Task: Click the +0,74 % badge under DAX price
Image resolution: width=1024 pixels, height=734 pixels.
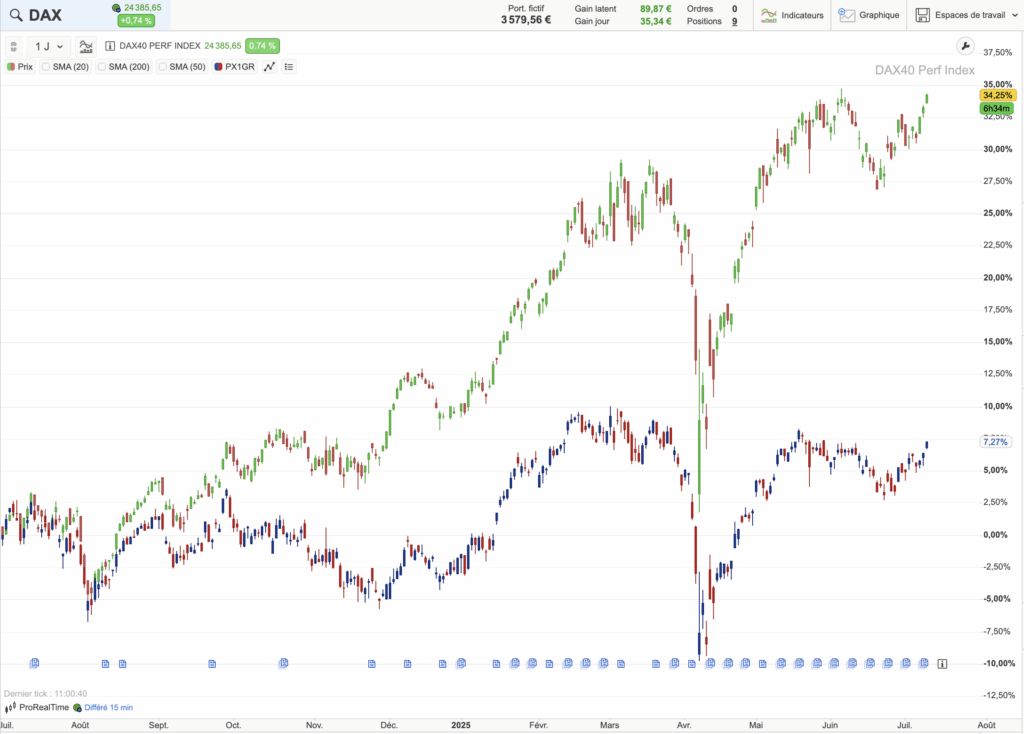Action: pos(136,20)
